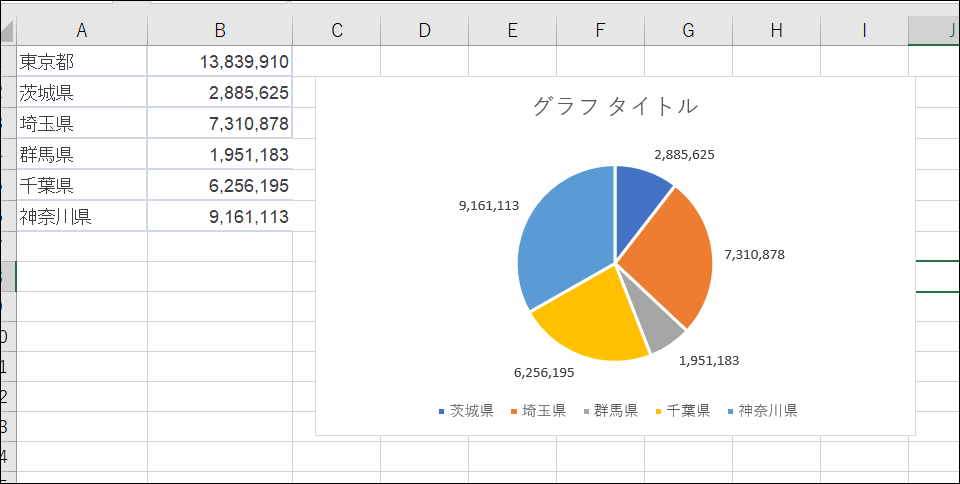Select column E header
Viewport: 960px width, 484px height.
click(512, 31)
